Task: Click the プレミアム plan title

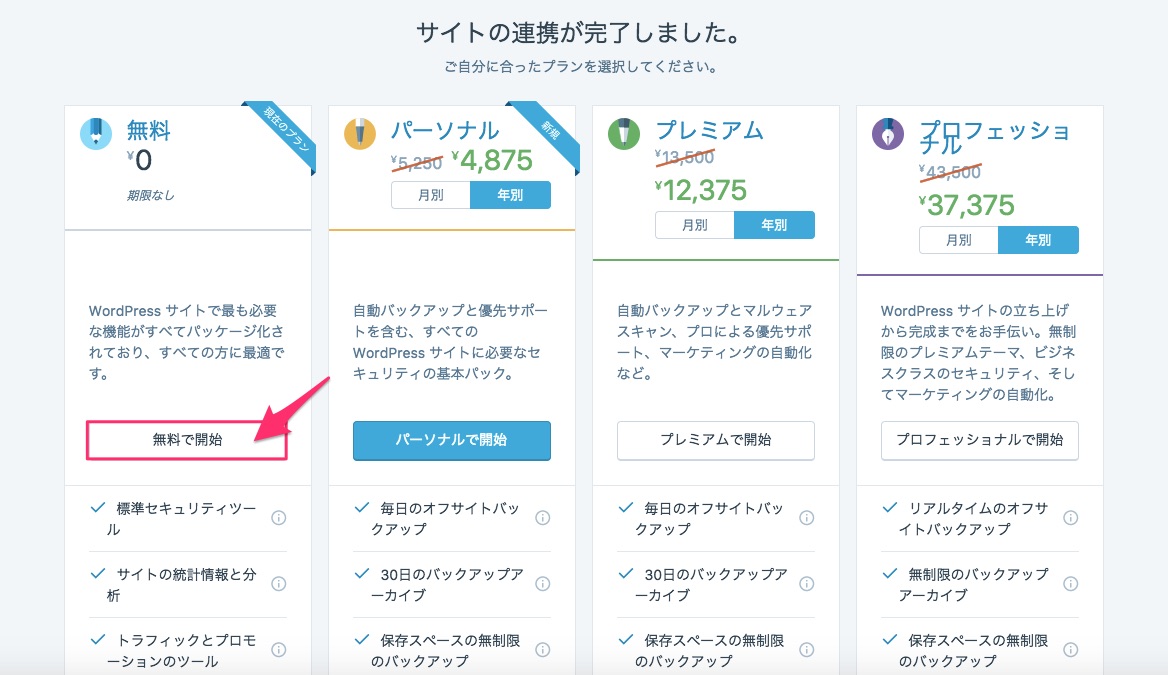Action: coord(709,130)
